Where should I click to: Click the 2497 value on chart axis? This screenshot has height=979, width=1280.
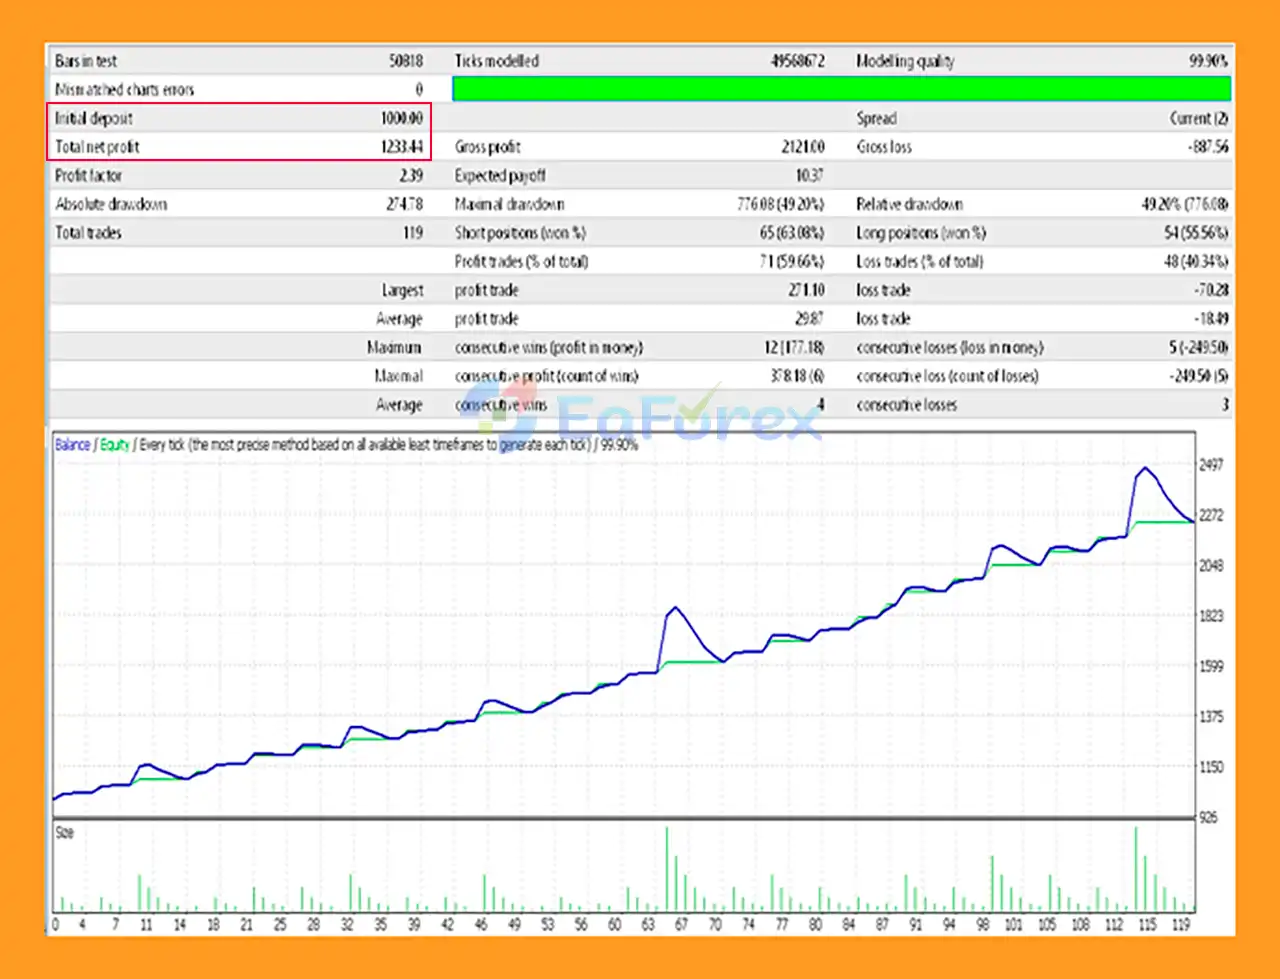point(1210,465)
